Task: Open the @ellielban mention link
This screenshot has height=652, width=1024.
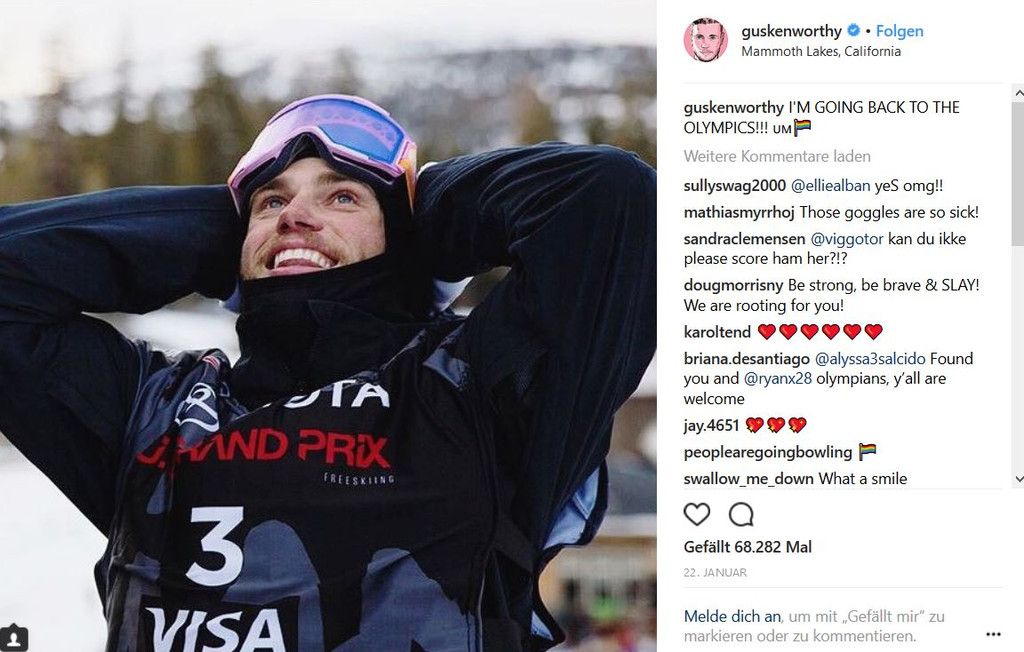Action: click(x=830, y=186)
